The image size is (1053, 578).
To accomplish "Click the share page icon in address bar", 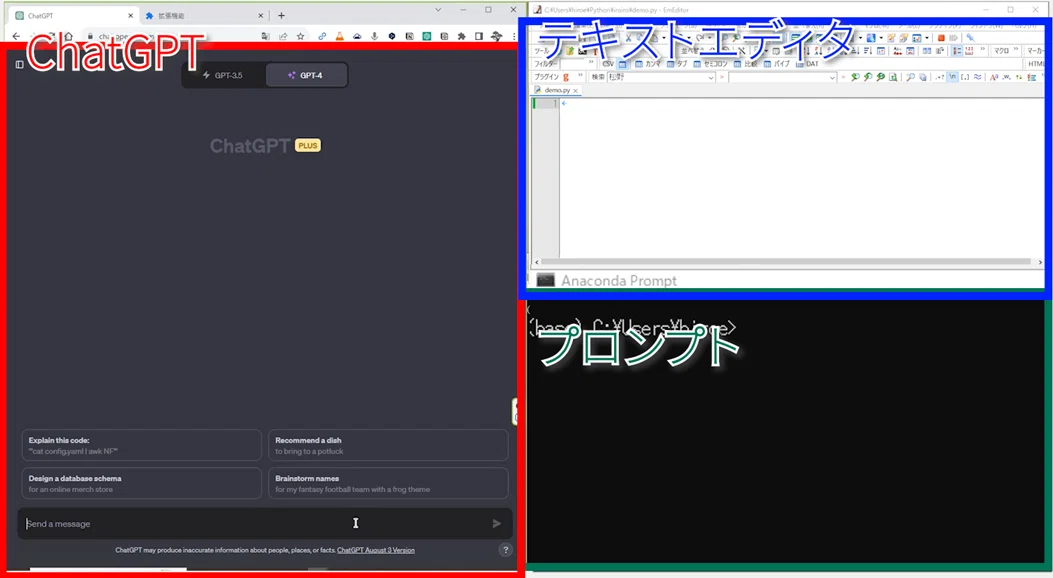I will 283,36.
